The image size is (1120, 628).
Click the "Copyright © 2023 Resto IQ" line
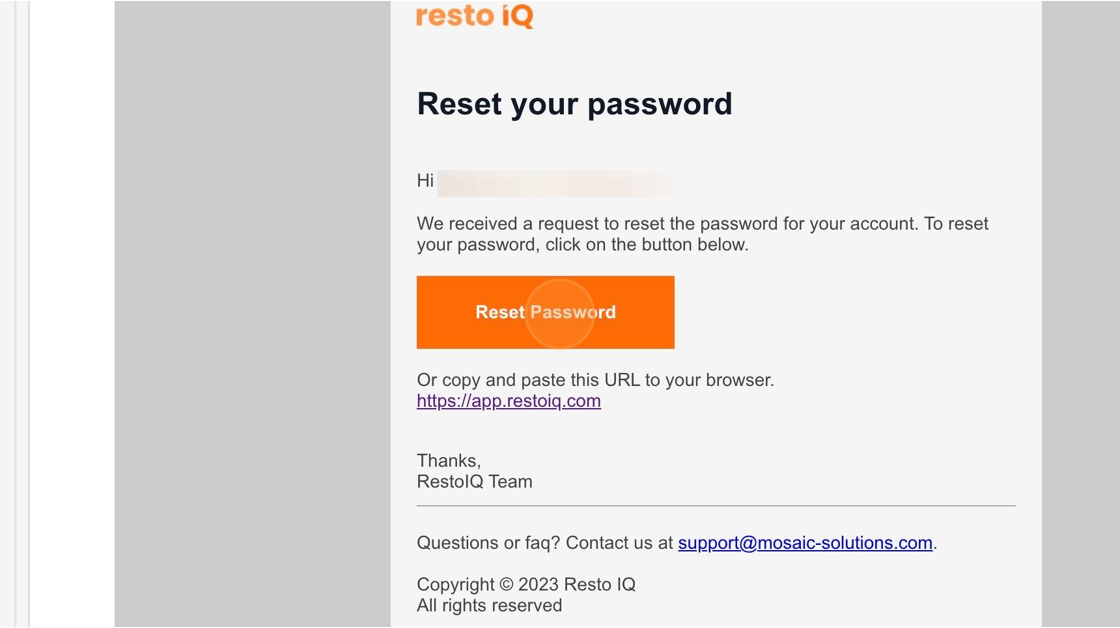point(526,584)
